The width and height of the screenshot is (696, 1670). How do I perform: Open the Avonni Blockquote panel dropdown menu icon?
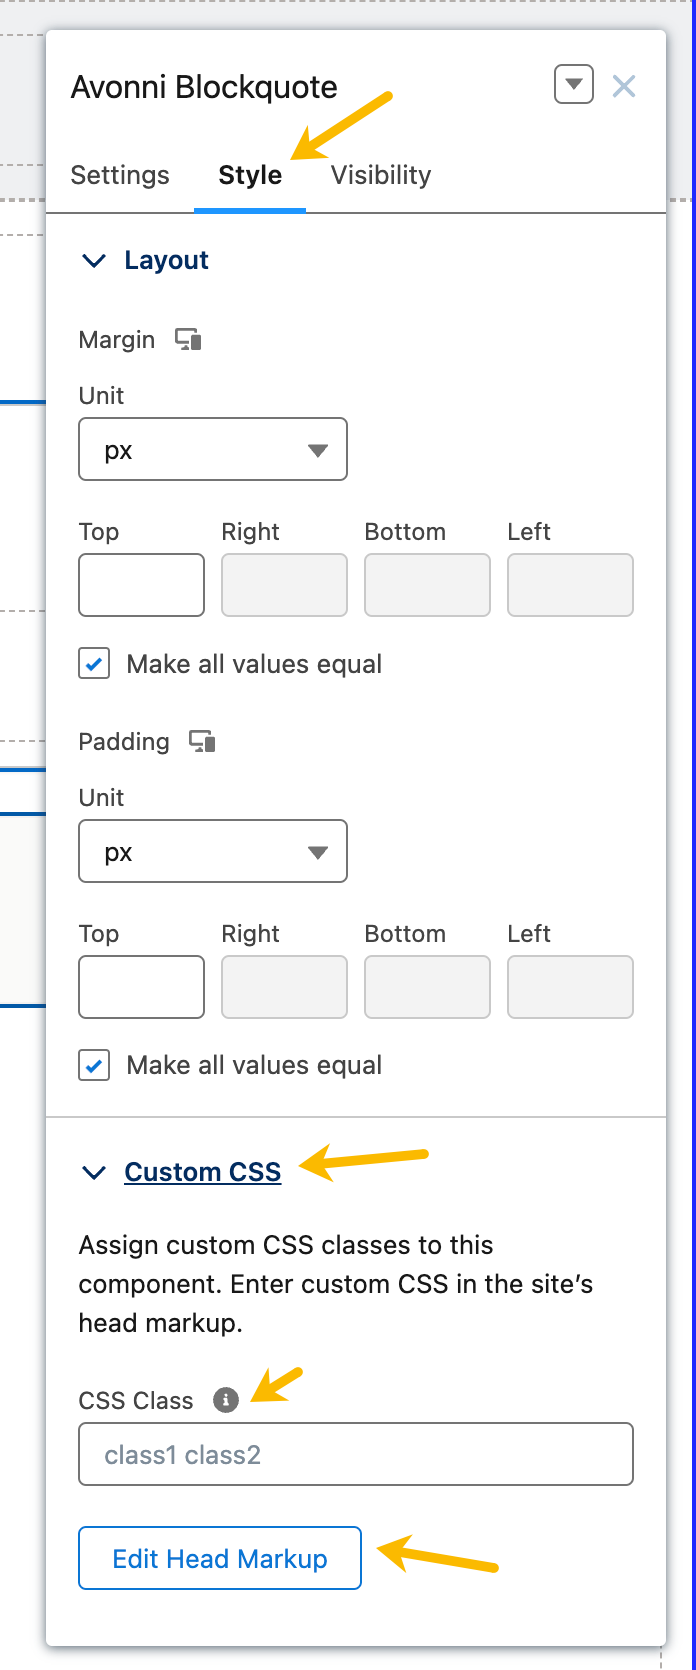click(x=574, y=86)
